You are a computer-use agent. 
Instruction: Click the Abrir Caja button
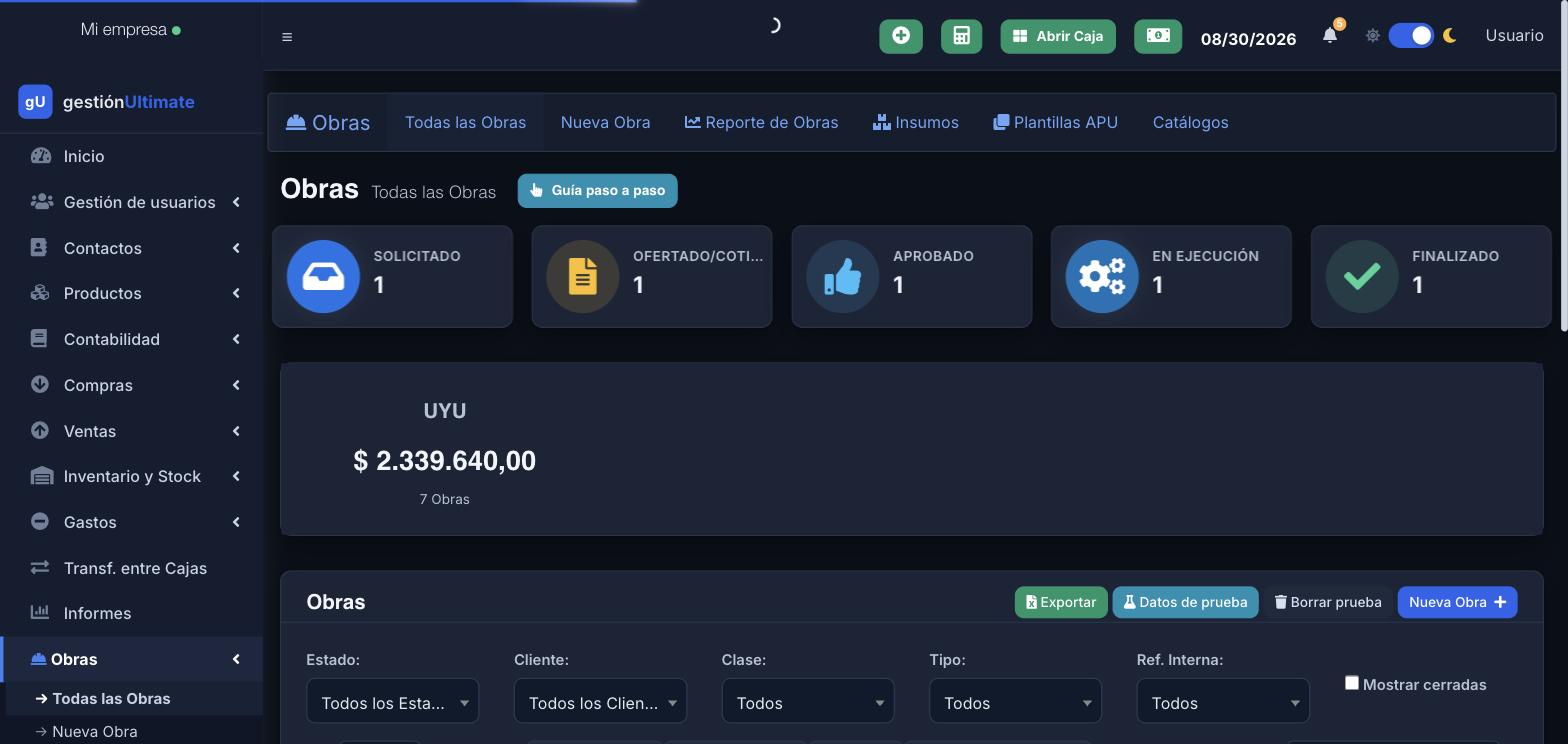tap(1058, 36)
